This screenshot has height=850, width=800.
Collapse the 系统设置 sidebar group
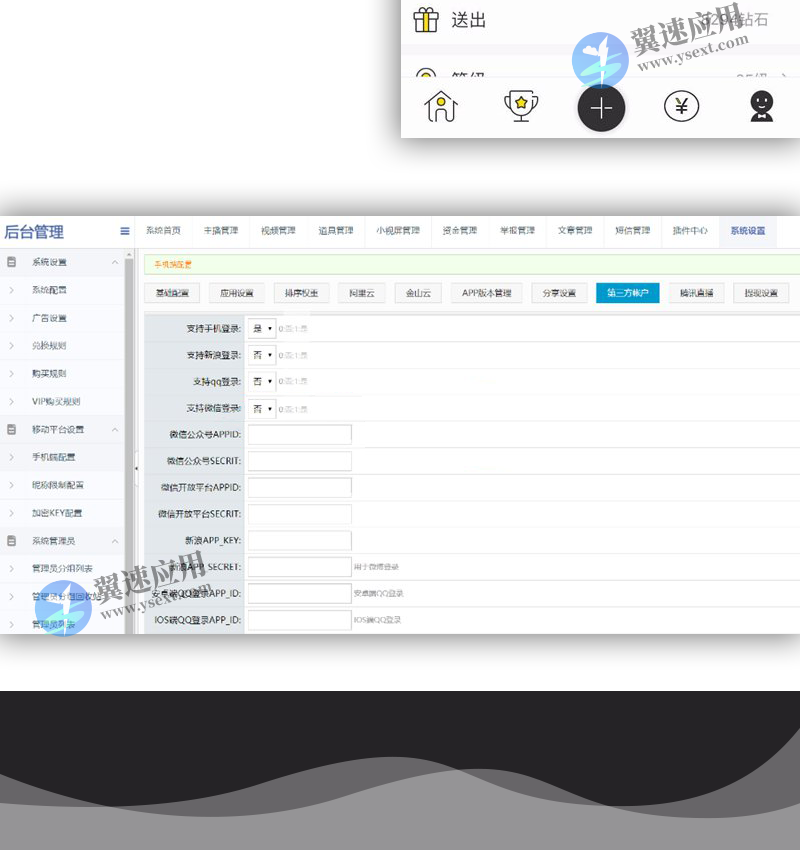[x=113, y=262]
